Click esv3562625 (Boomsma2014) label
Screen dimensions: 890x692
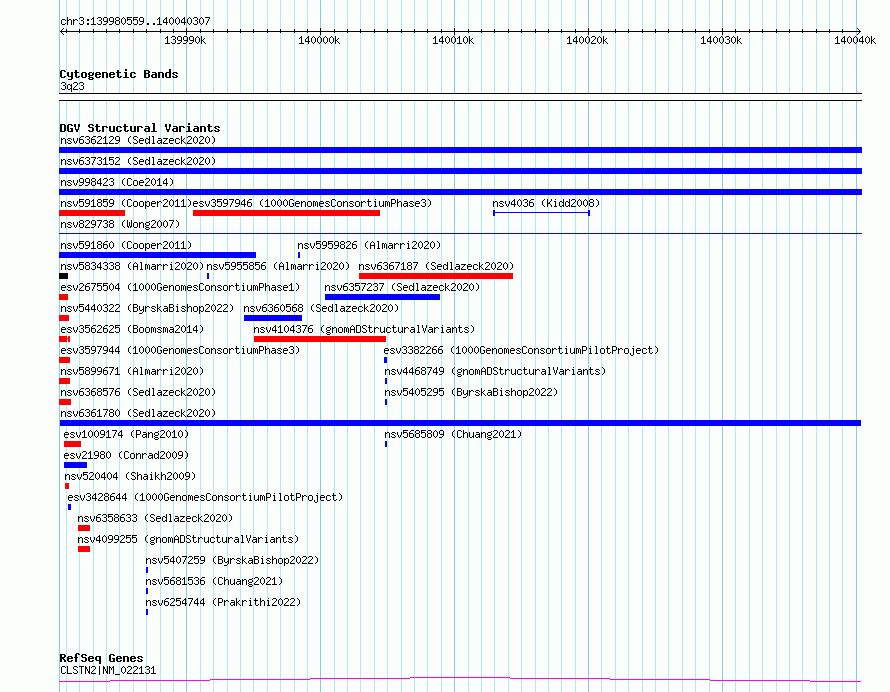coord(132,329)
